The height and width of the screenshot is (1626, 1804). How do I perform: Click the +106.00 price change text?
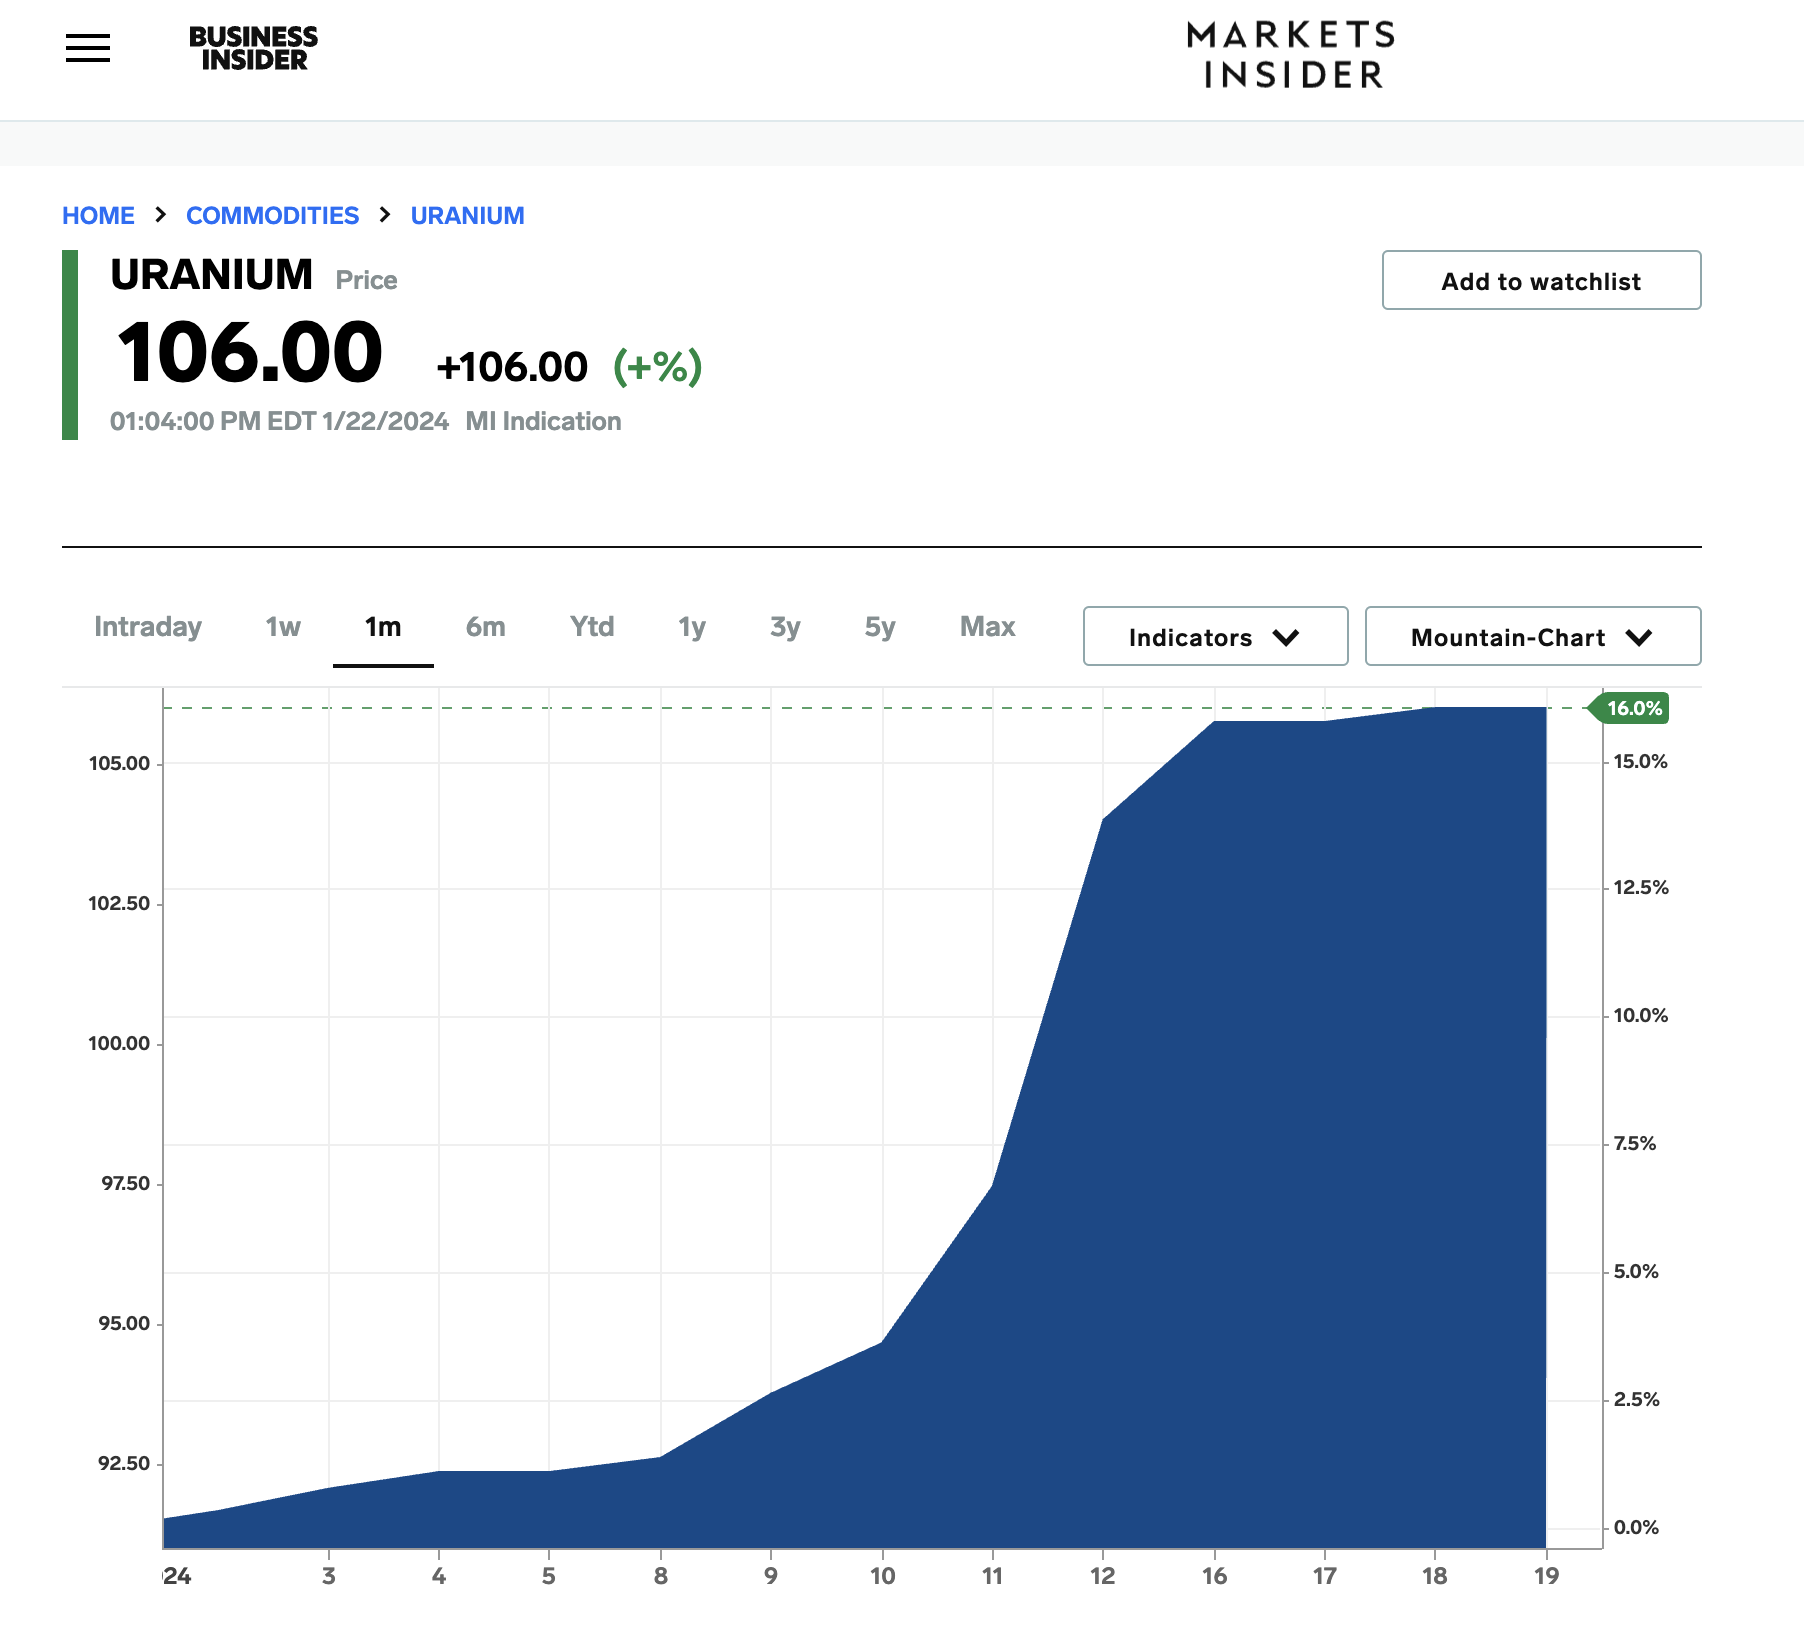click(x=512, y=367)
